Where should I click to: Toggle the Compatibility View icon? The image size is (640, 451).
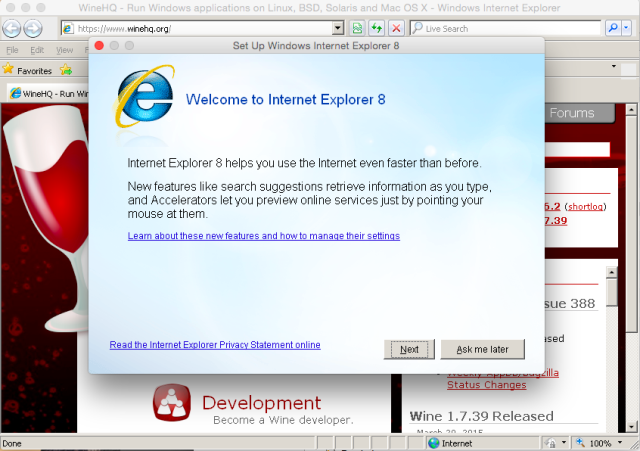point(357,28)
